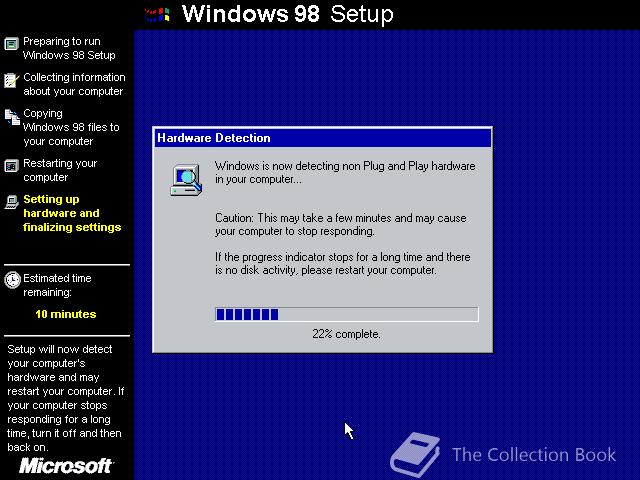This screenshot has height=480, width=640.
Task: Click the Copying Windows 98 files icon
Action: tap(12, 117)
